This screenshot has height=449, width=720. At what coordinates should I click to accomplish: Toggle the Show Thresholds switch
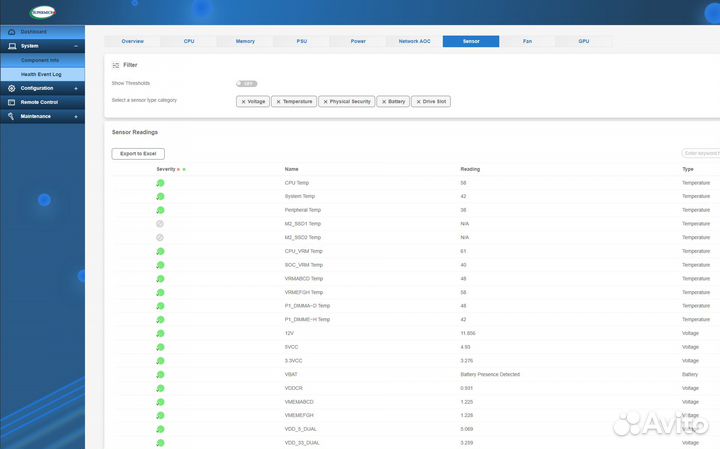(x=246, y=84)
